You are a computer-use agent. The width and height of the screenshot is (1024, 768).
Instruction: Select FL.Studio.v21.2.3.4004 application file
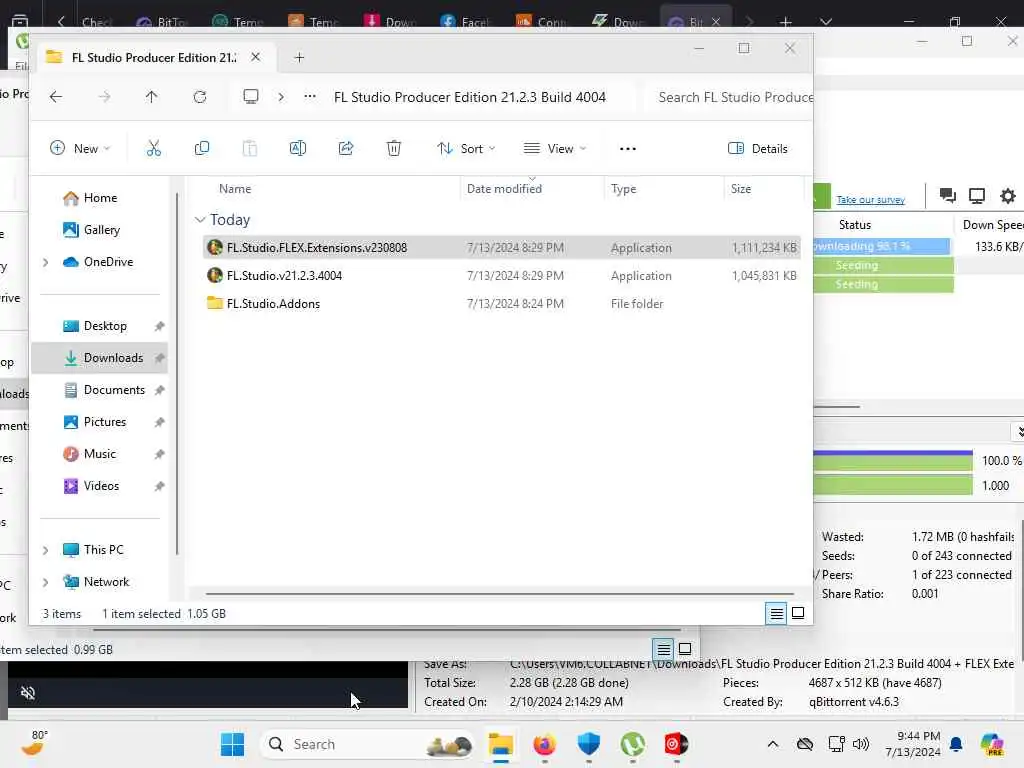click(502, 276)
